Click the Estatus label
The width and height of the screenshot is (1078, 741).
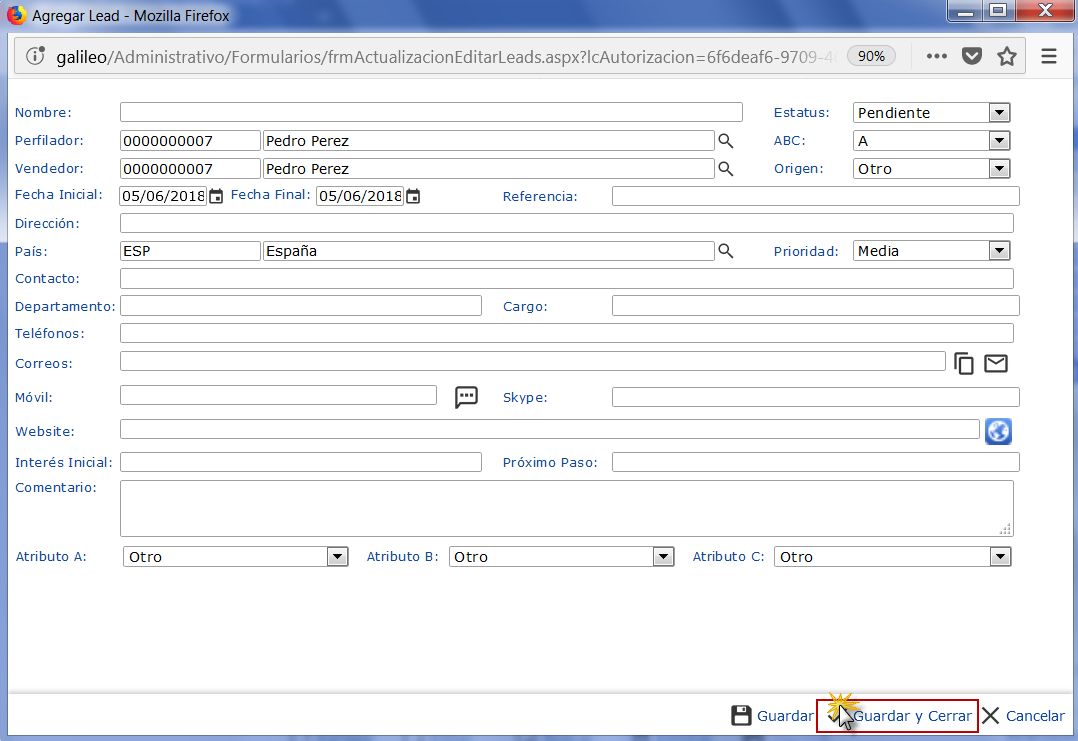pyautogui.click(x=802, y=113)
